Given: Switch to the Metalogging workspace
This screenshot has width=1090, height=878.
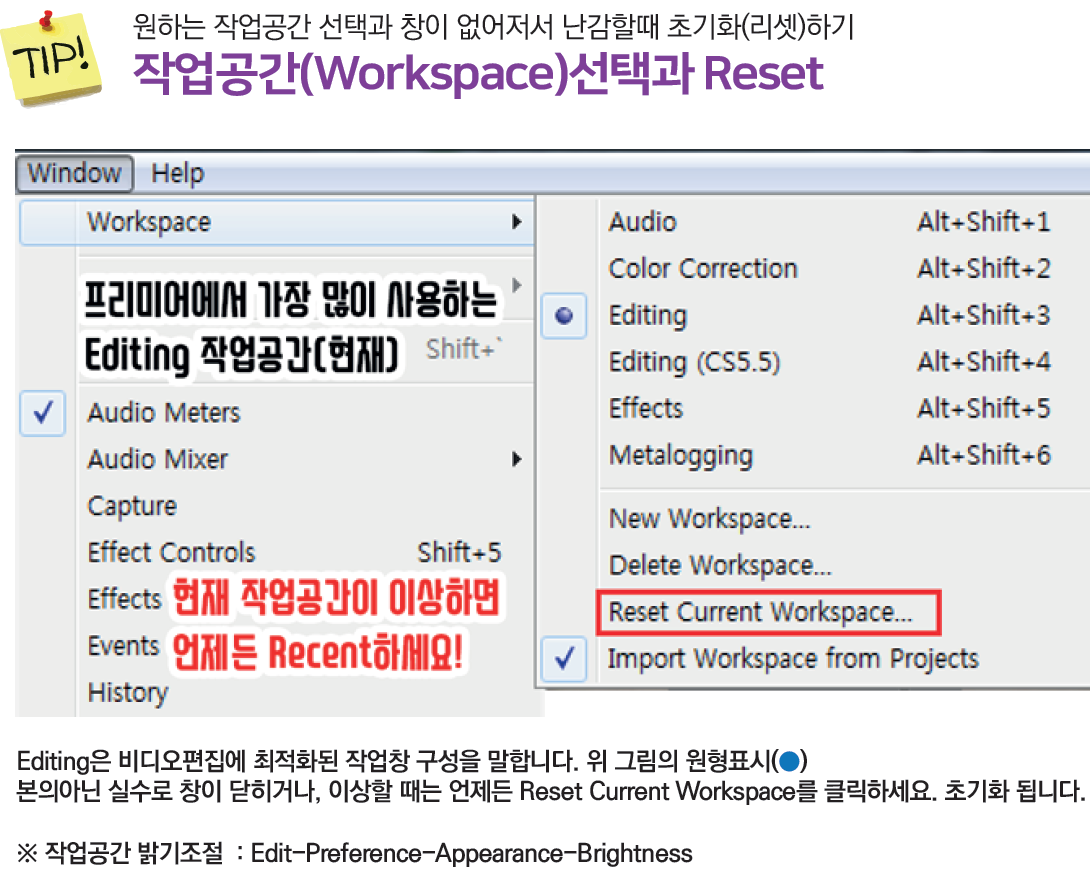Looking at the screenshot, I should click(x=681, y=456).
